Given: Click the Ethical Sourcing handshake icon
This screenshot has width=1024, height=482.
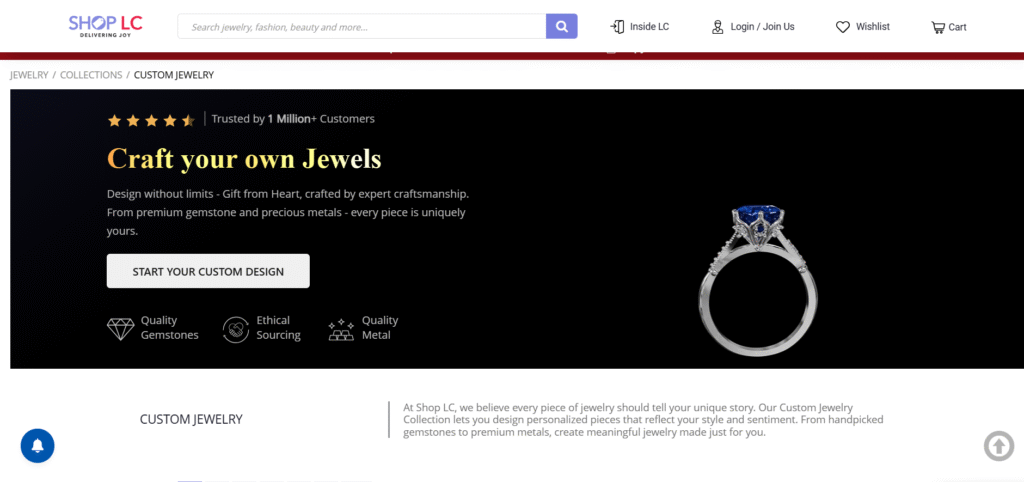Looking at the screenshot, I should [236, 329].
